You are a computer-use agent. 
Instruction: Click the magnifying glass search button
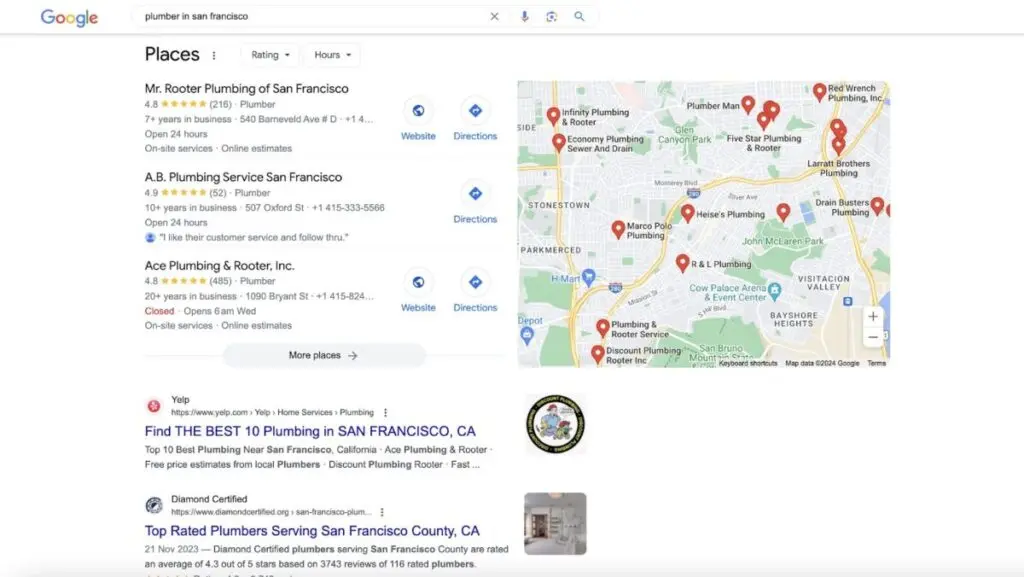coord(579,17)
